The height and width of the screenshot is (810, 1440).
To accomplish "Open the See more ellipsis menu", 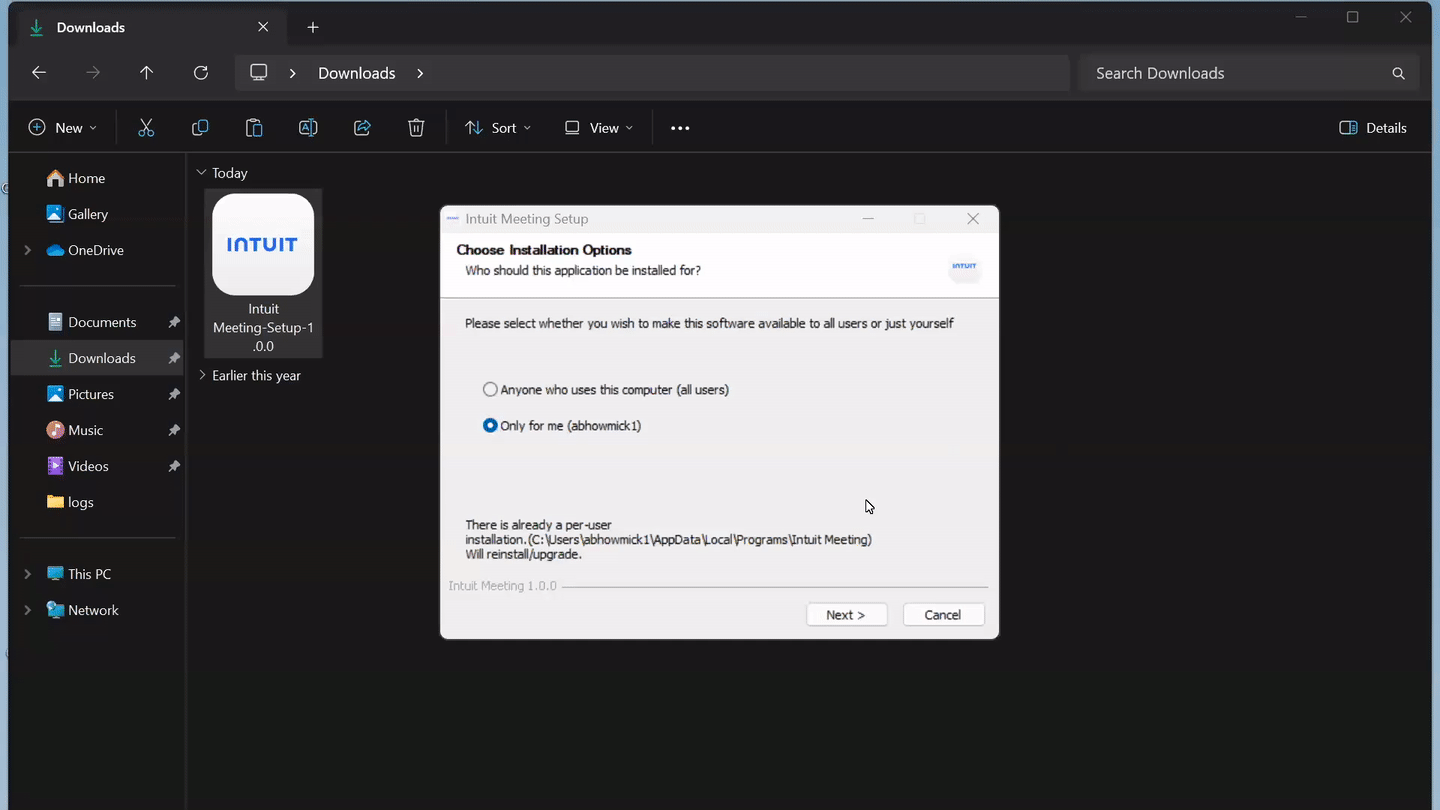I will pyautogui.click(x=680, y=128).
